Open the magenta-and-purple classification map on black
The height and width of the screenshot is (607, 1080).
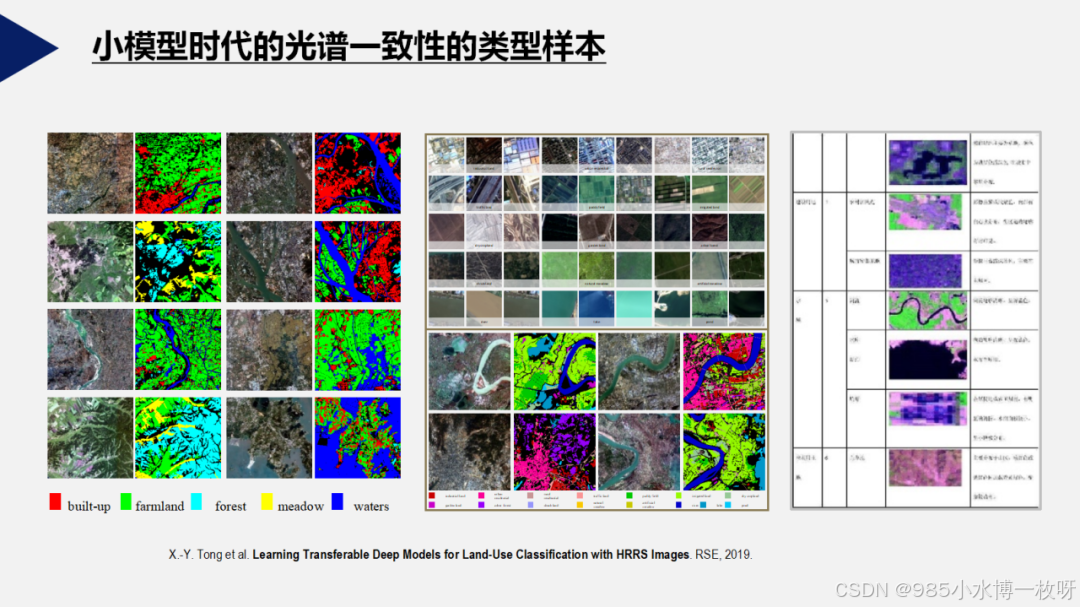point(554,451)
